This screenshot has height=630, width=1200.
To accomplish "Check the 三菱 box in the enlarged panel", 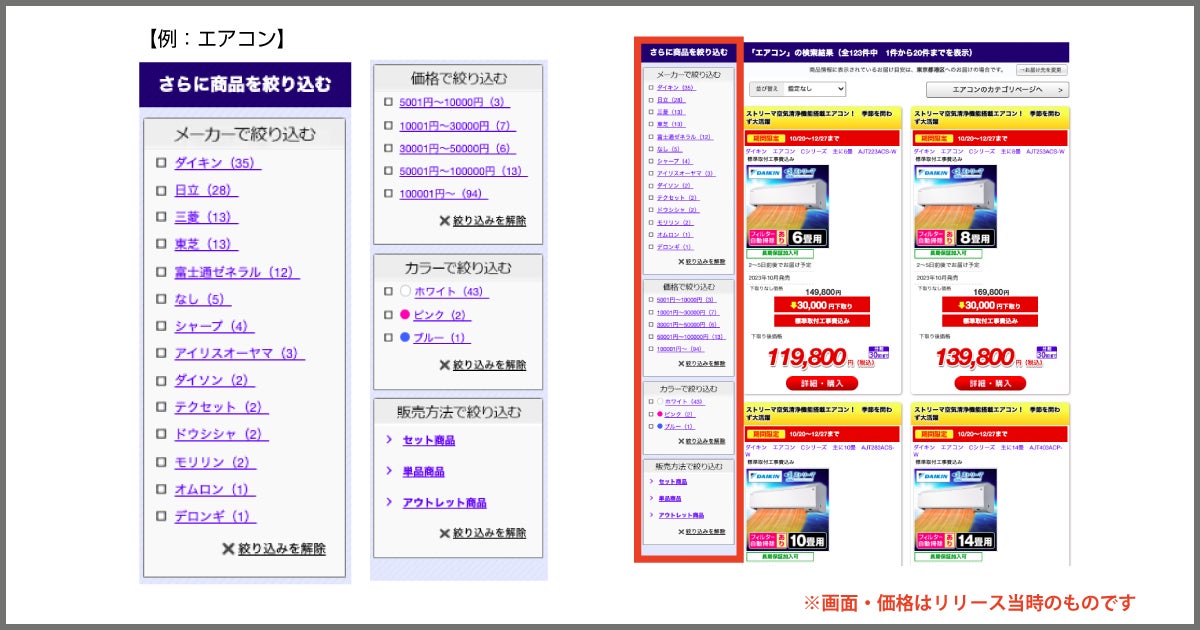I will click(161, 217).
